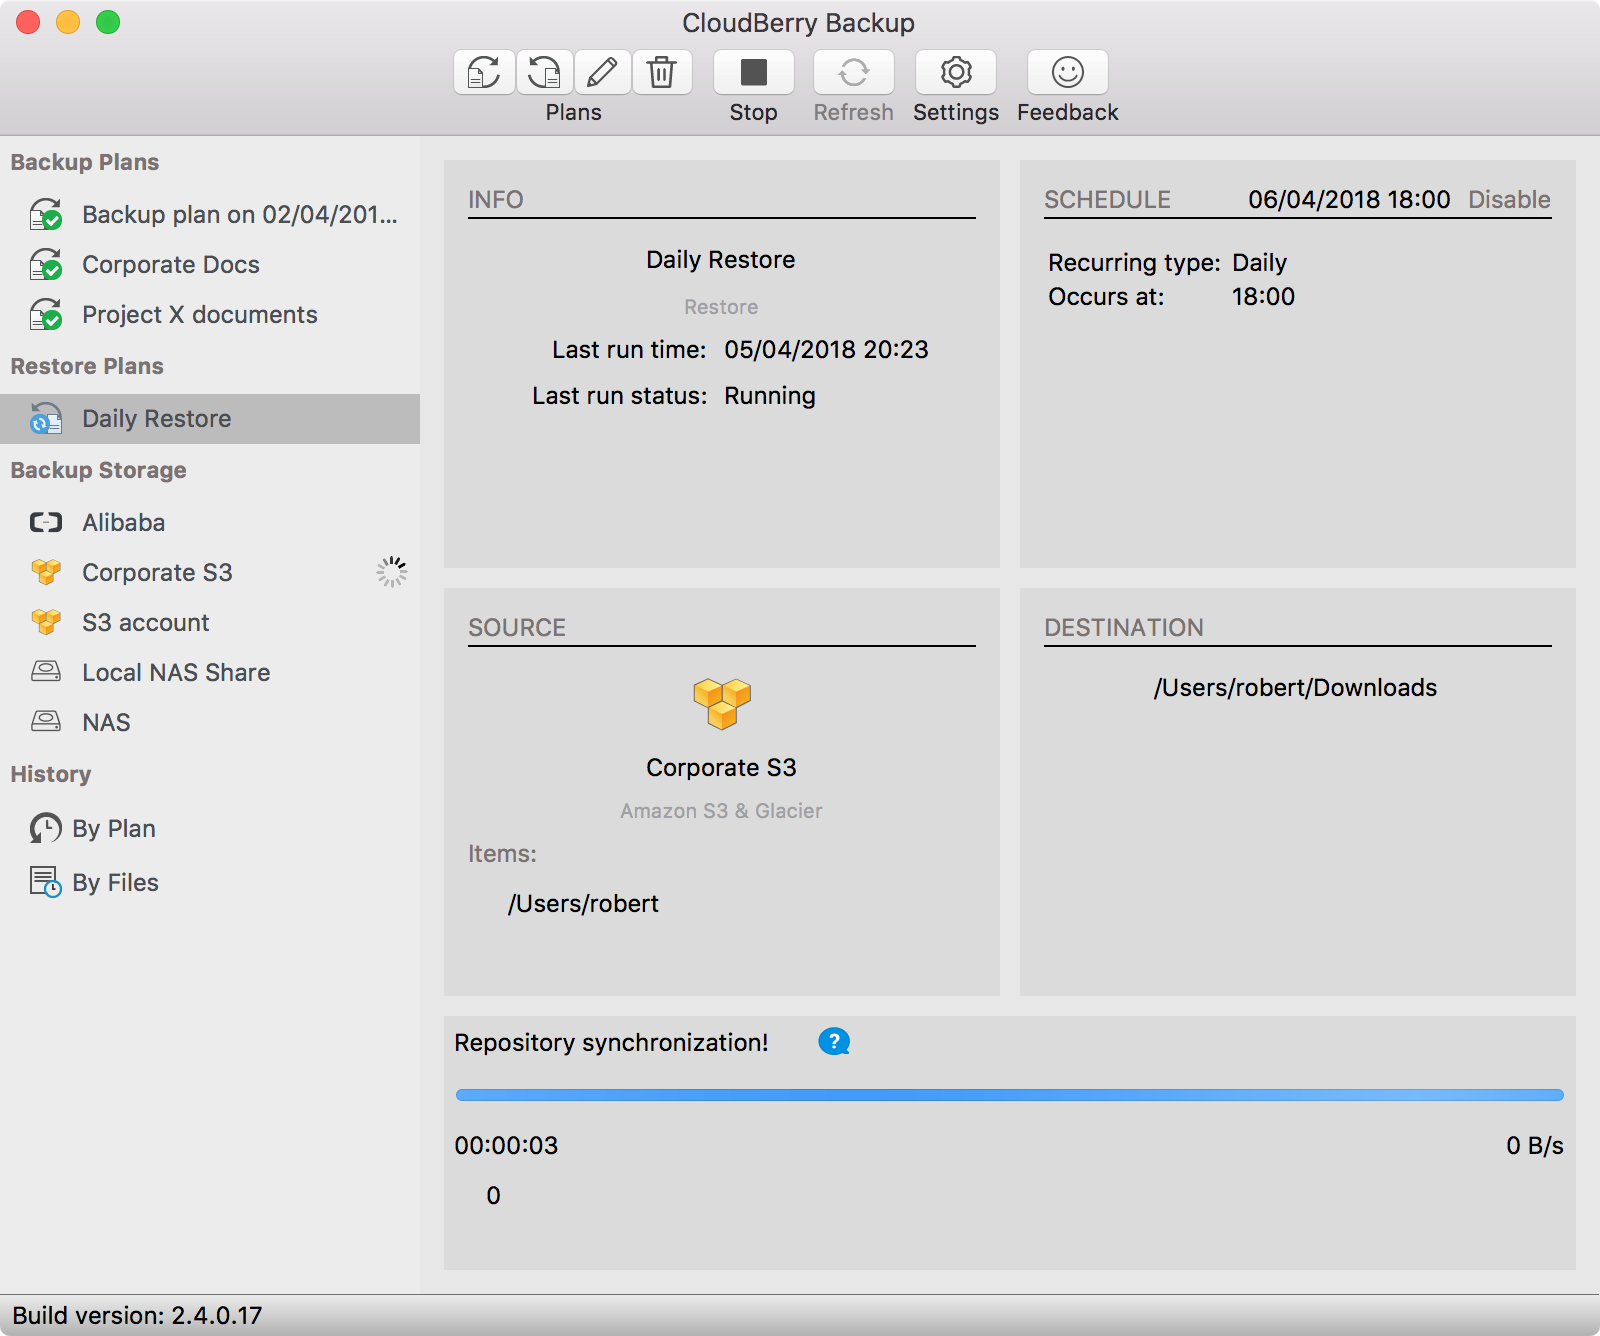Click the Backup Plans section header
The height and width of the screenshot is (1336, 1600).
[85, 162]
